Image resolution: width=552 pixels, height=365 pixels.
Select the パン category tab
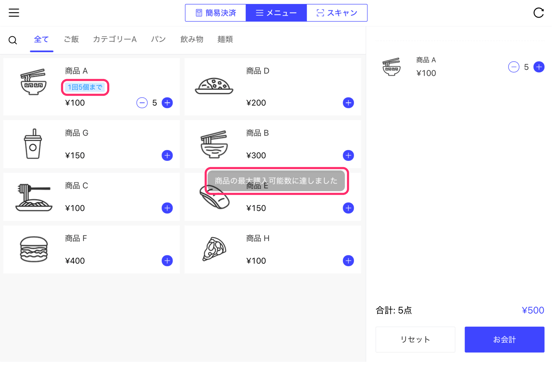[158, 39]
